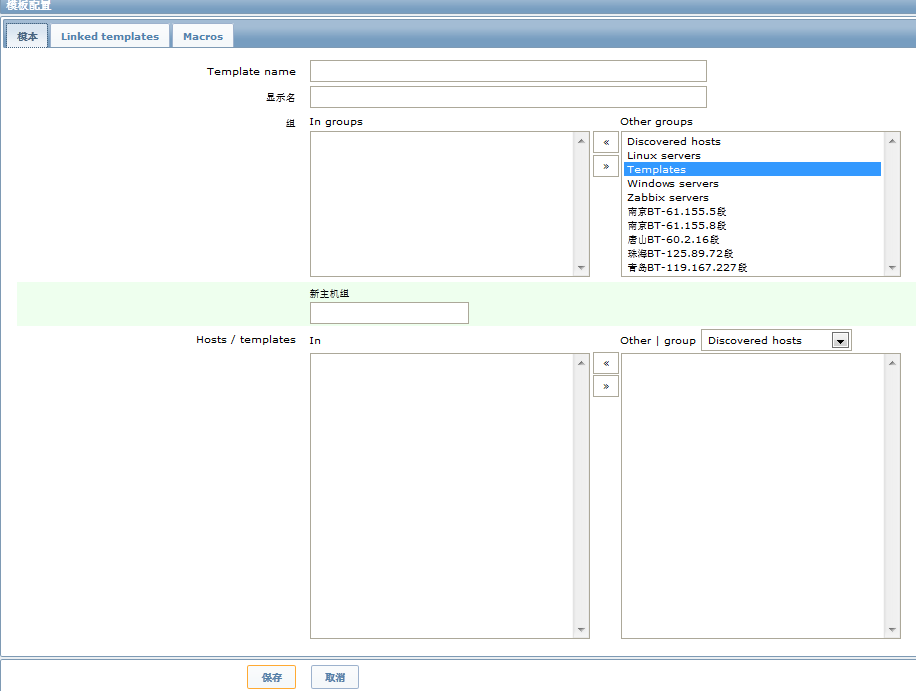This screenshot has height=691, width=916.
Task: Click the hosts « move-left button
Action: tap(606, 363)
